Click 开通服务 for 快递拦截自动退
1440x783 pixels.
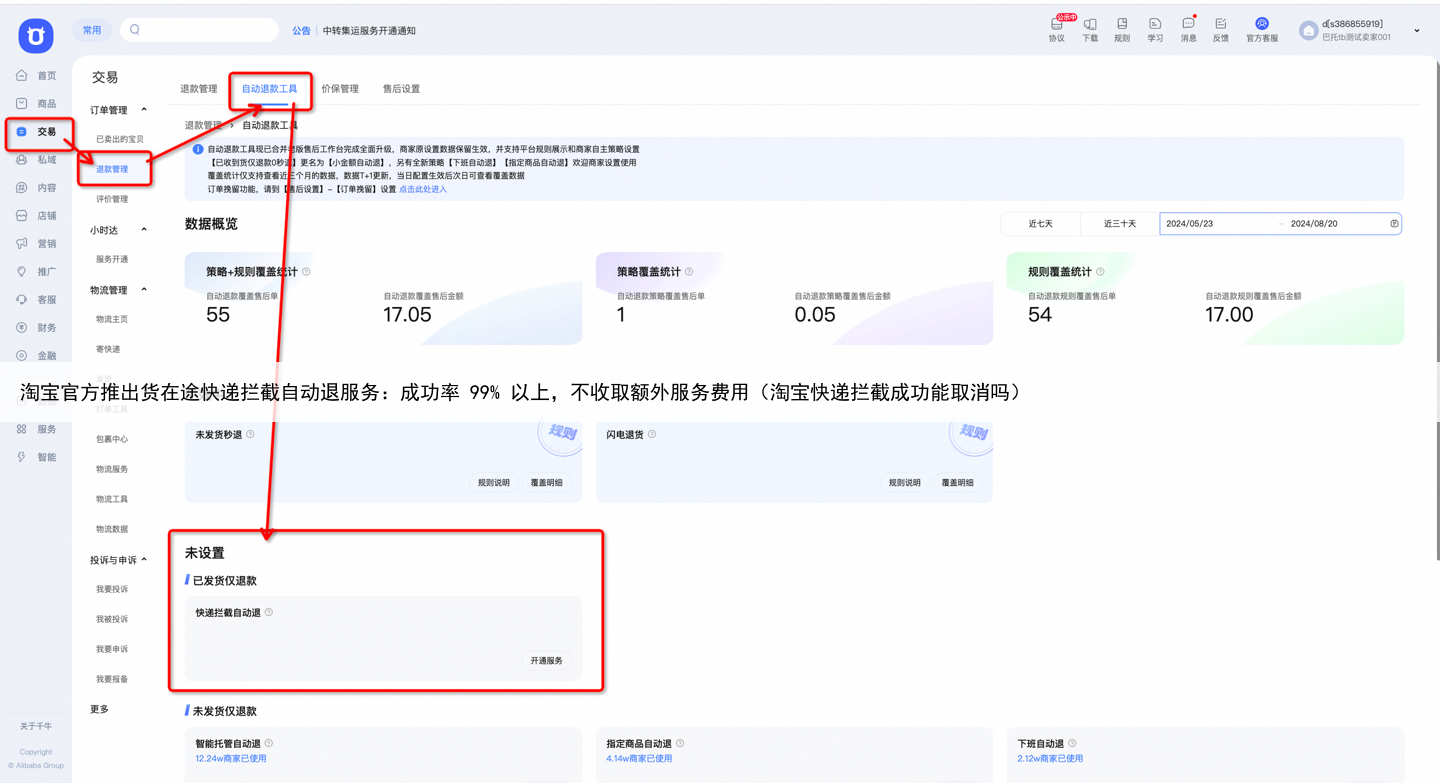tap(546, 660)
